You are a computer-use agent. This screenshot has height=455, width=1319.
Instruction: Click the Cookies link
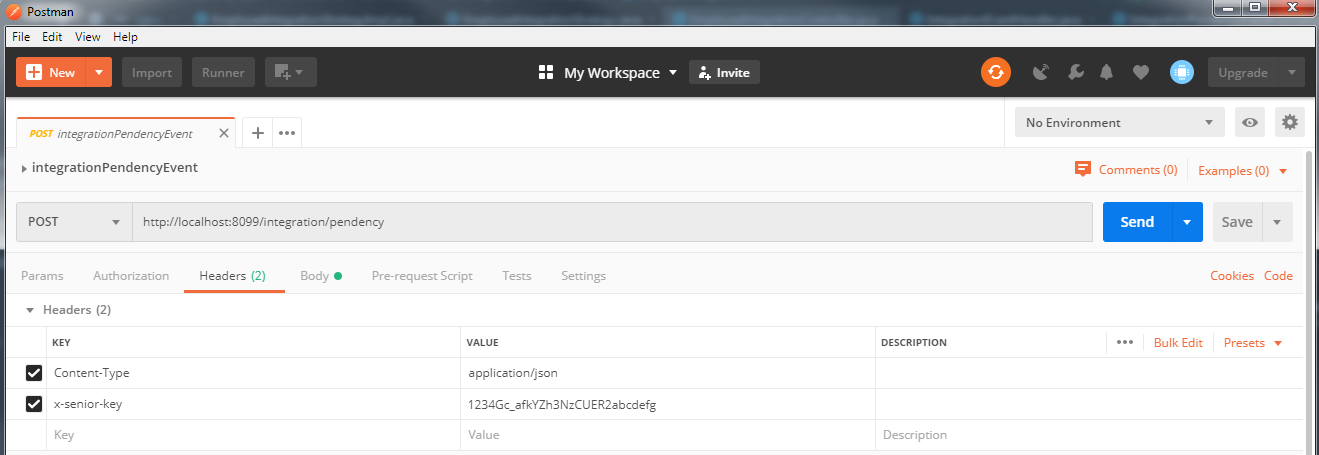(1231, 276)
